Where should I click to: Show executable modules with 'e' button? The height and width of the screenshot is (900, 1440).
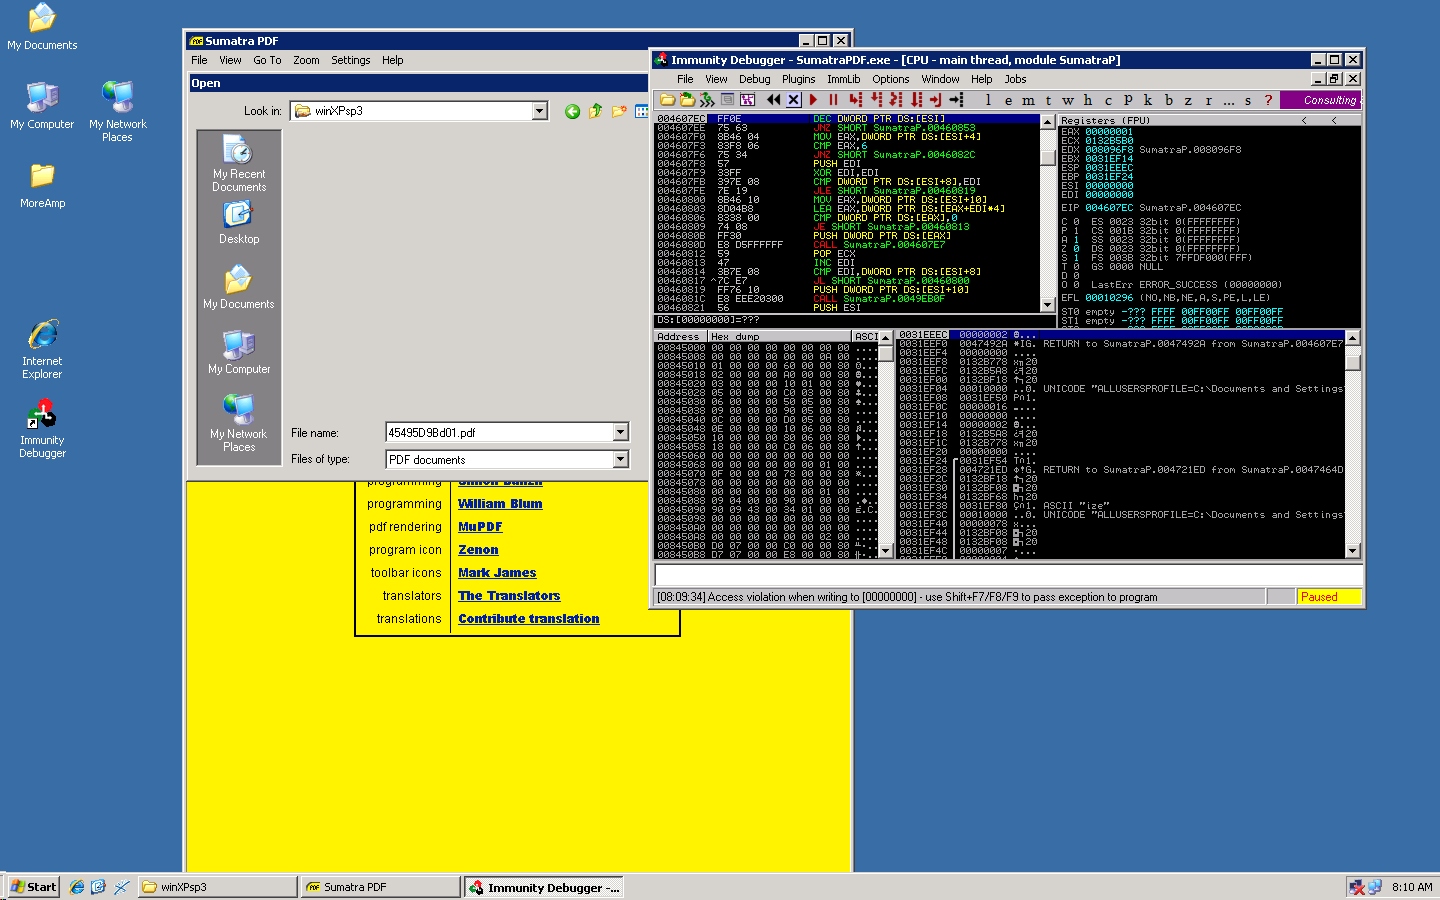[1008, 100]
